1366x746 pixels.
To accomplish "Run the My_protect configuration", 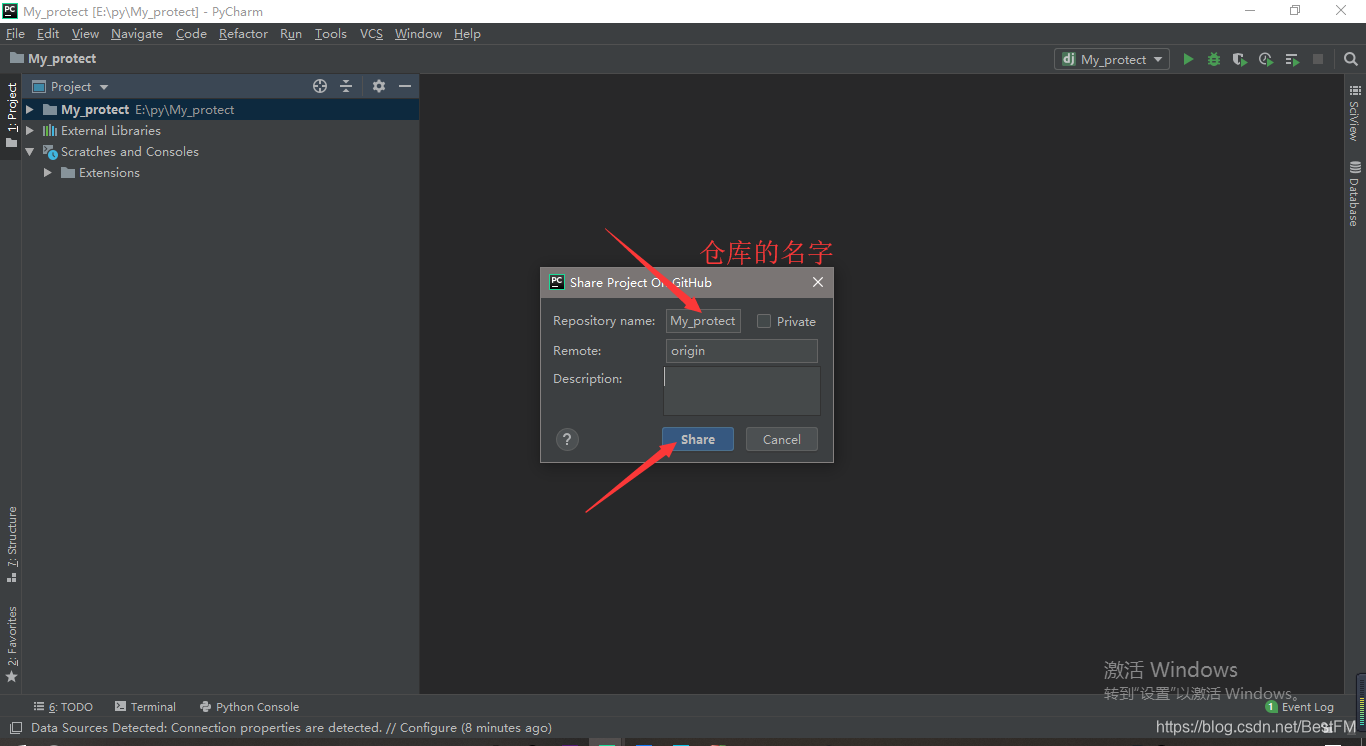I will pos(1188,59).
